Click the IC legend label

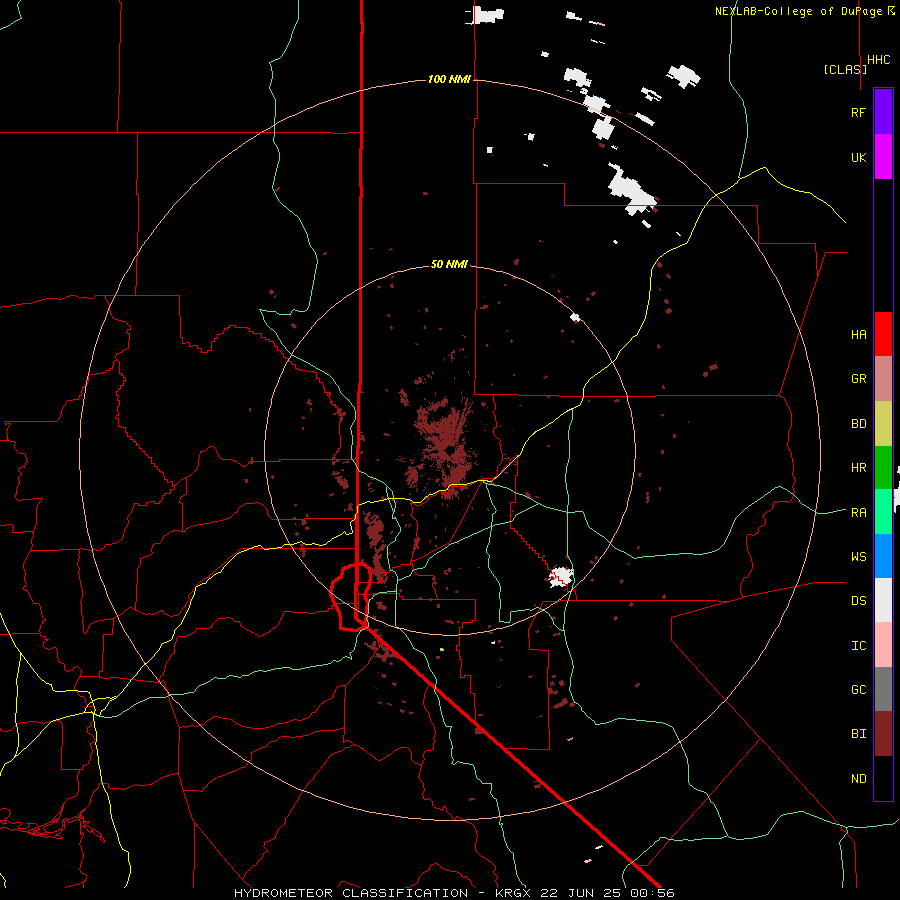(x=859, y=646)
